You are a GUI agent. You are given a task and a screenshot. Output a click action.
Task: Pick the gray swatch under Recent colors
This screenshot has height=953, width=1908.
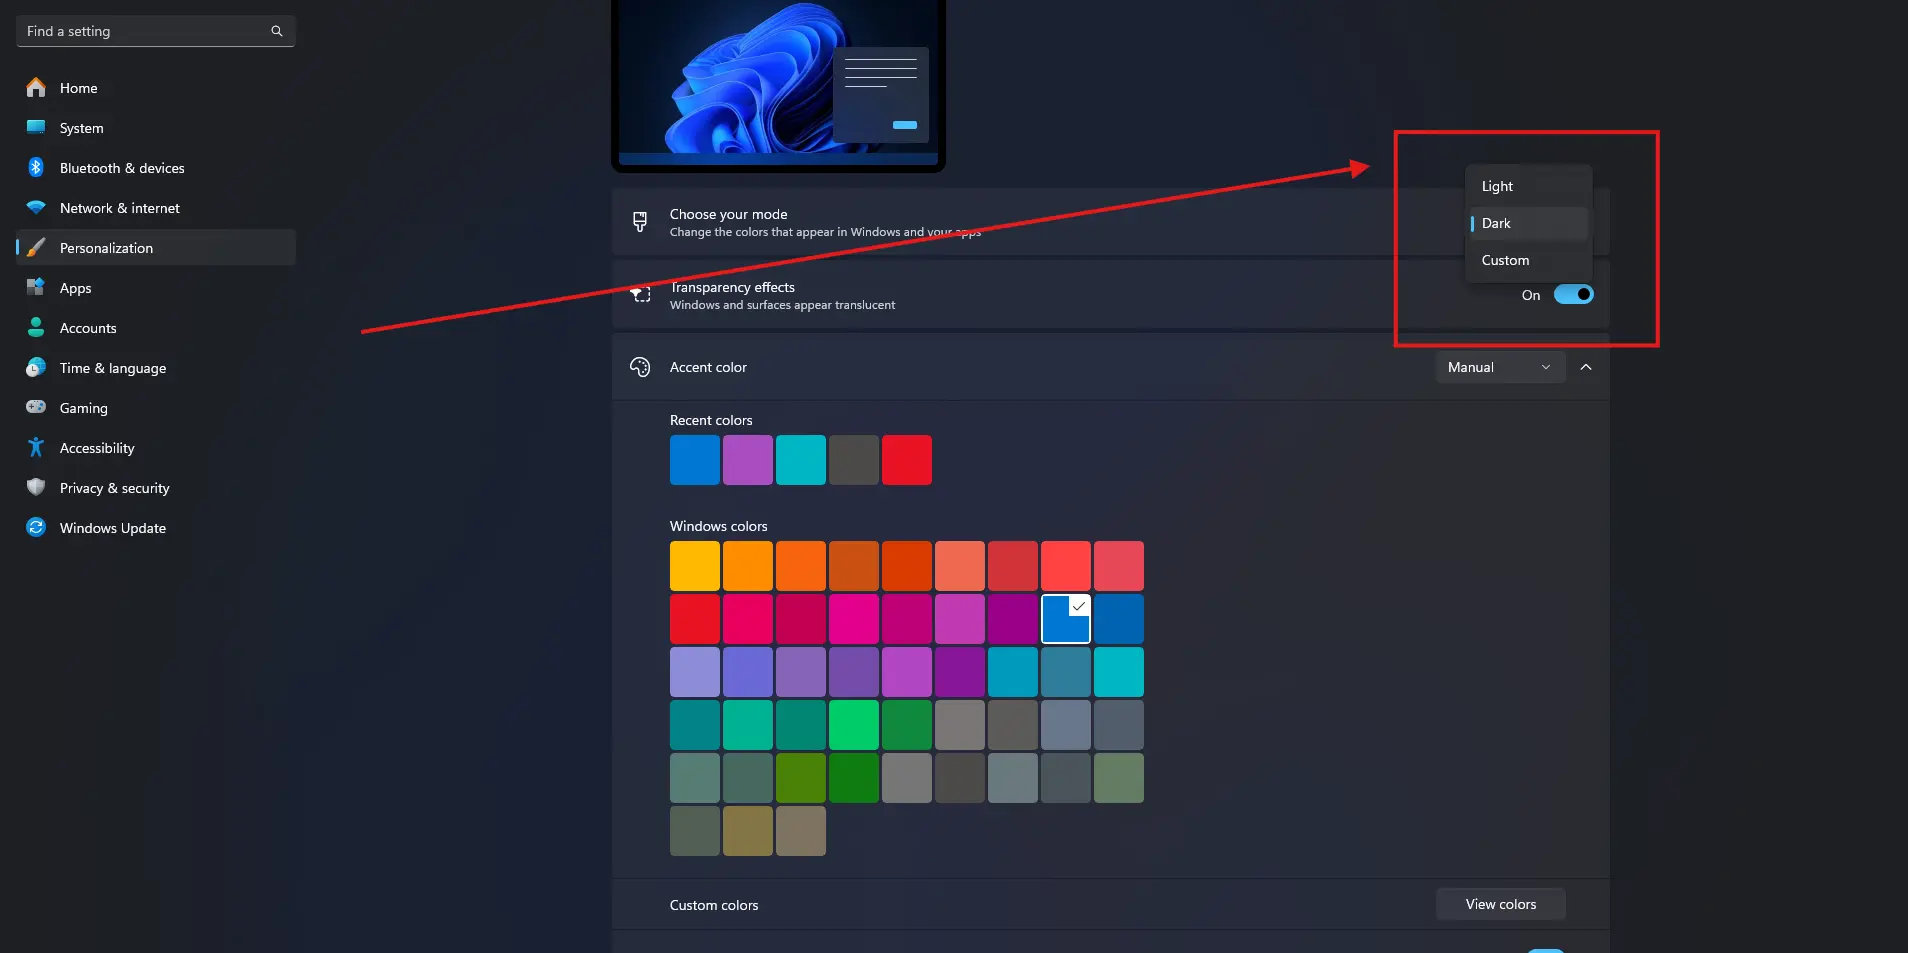[x=854, y=460]
